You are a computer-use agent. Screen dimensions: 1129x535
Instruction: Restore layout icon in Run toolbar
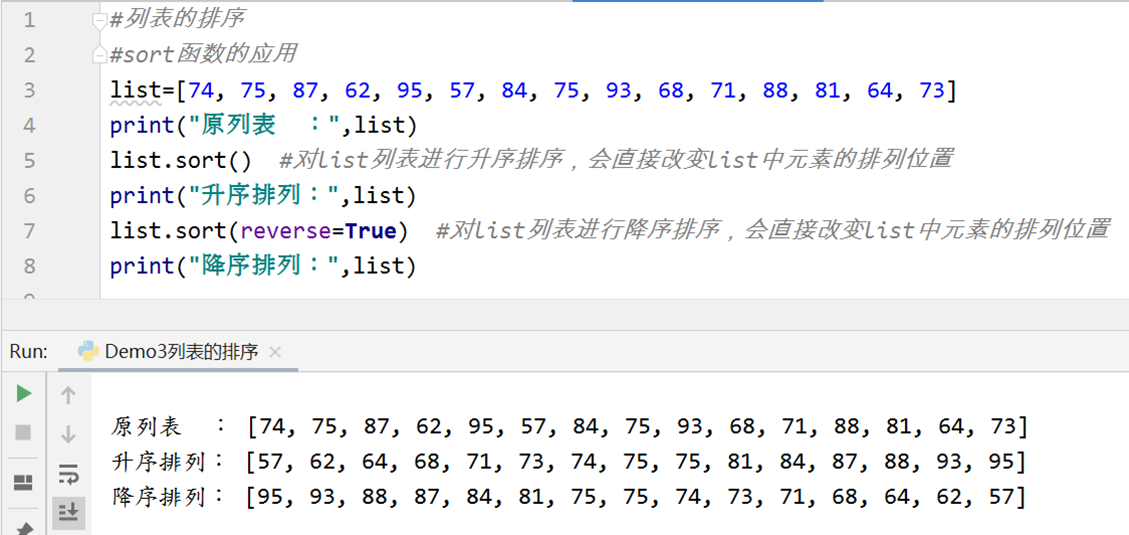pyautogui.click(x=23, y=482)
